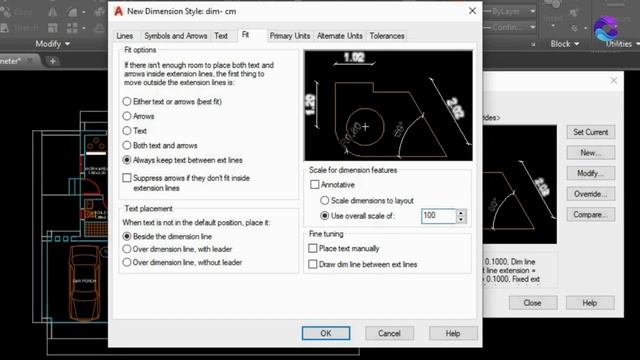Image resolution: width=640 pixels, height=360 pixels.
Task: Open the Alternate Units tab
Action: pos(340,36)
